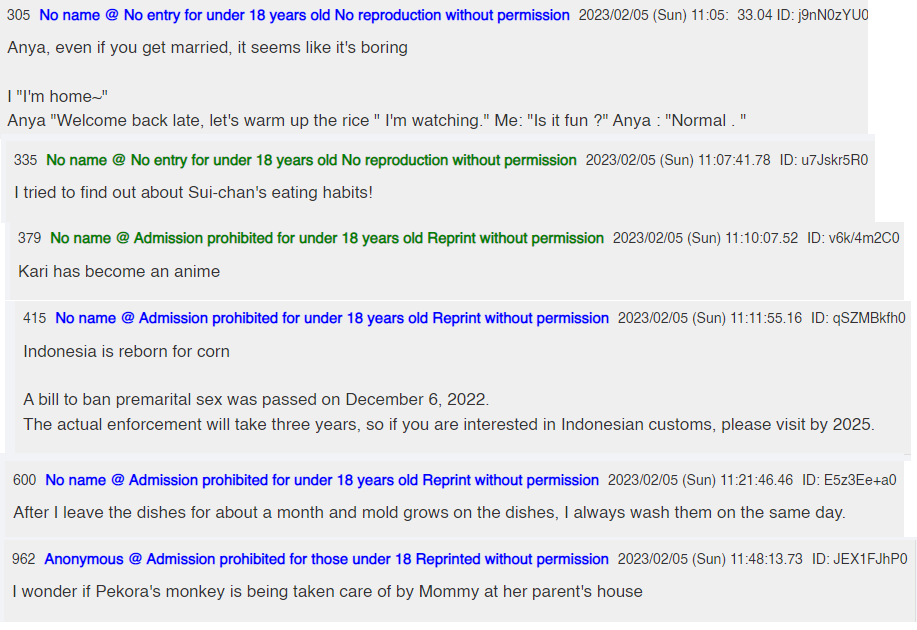
Task: Click ID JEX1FJhP0 on post 962
Action: pos(860,559)
